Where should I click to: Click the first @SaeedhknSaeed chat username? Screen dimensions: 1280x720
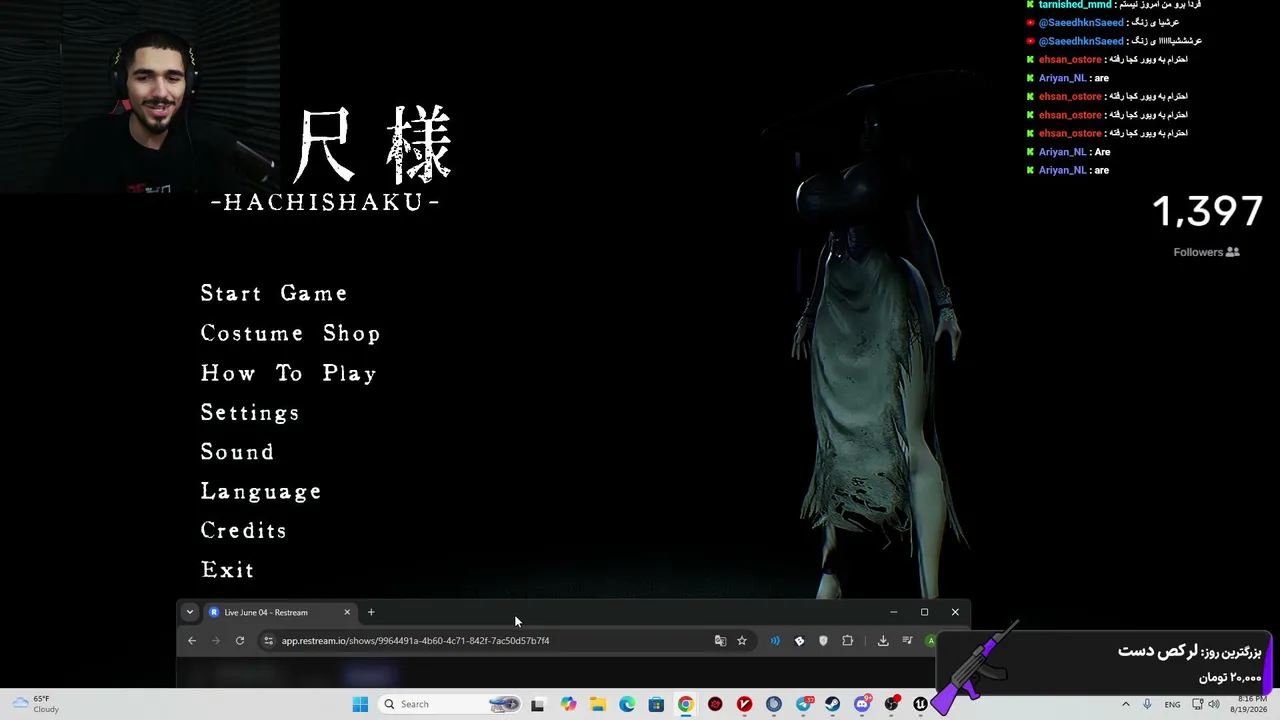point(1081,22)
